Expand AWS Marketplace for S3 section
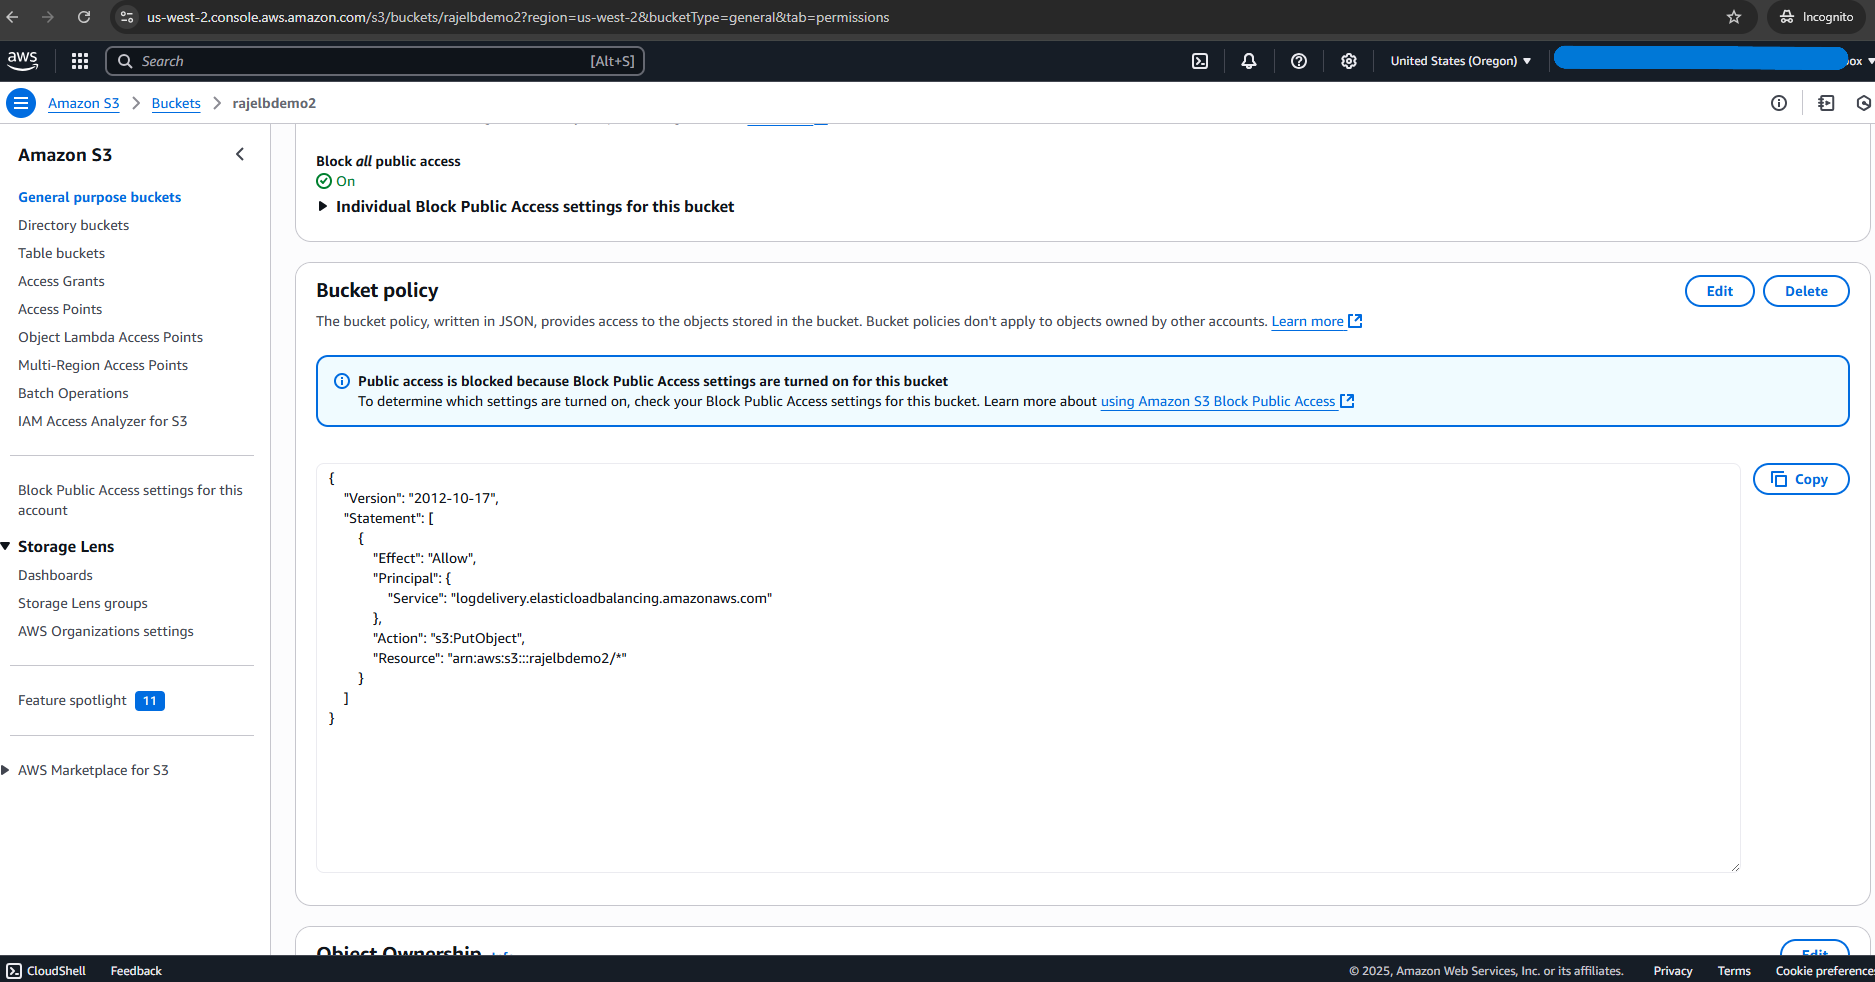This screenshot has width=1875, height=982. pos(7,770)
